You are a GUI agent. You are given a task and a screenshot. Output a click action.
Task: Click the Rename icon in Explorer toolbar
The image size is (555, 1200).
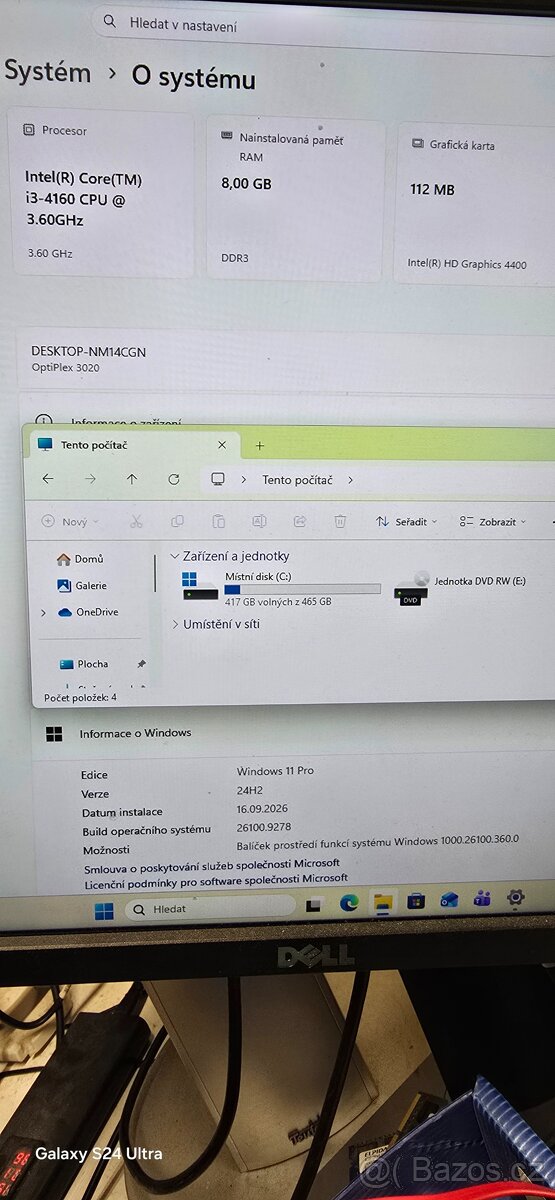point(259,521)
